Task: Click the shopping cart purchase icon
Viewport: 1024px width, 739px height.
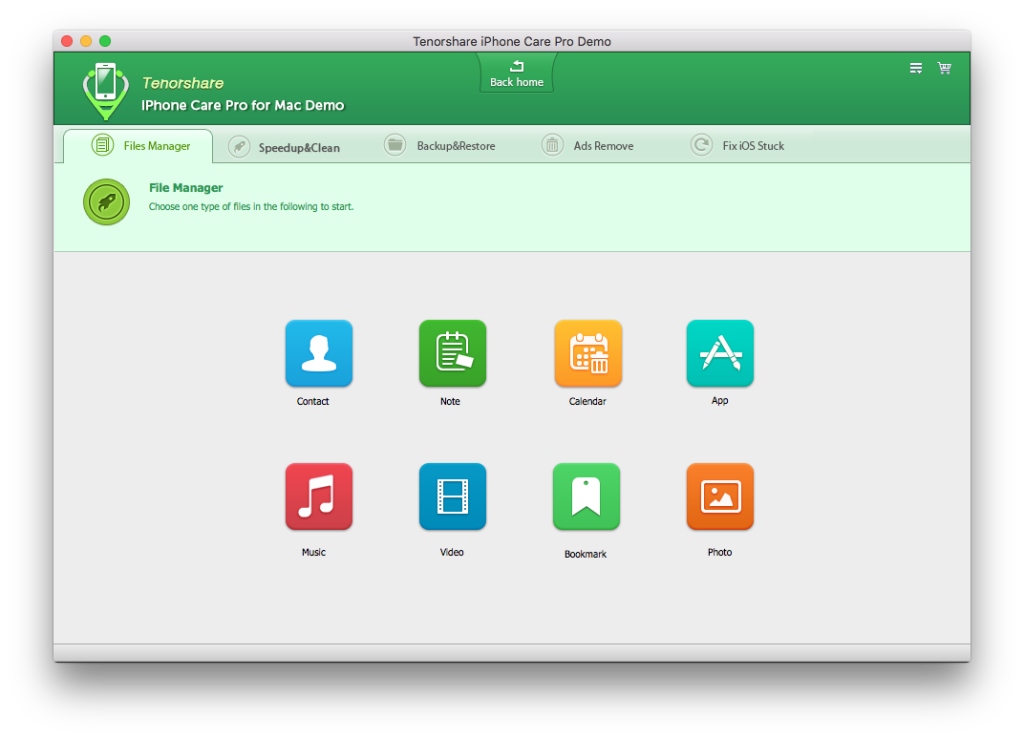Action: (944, 68)
